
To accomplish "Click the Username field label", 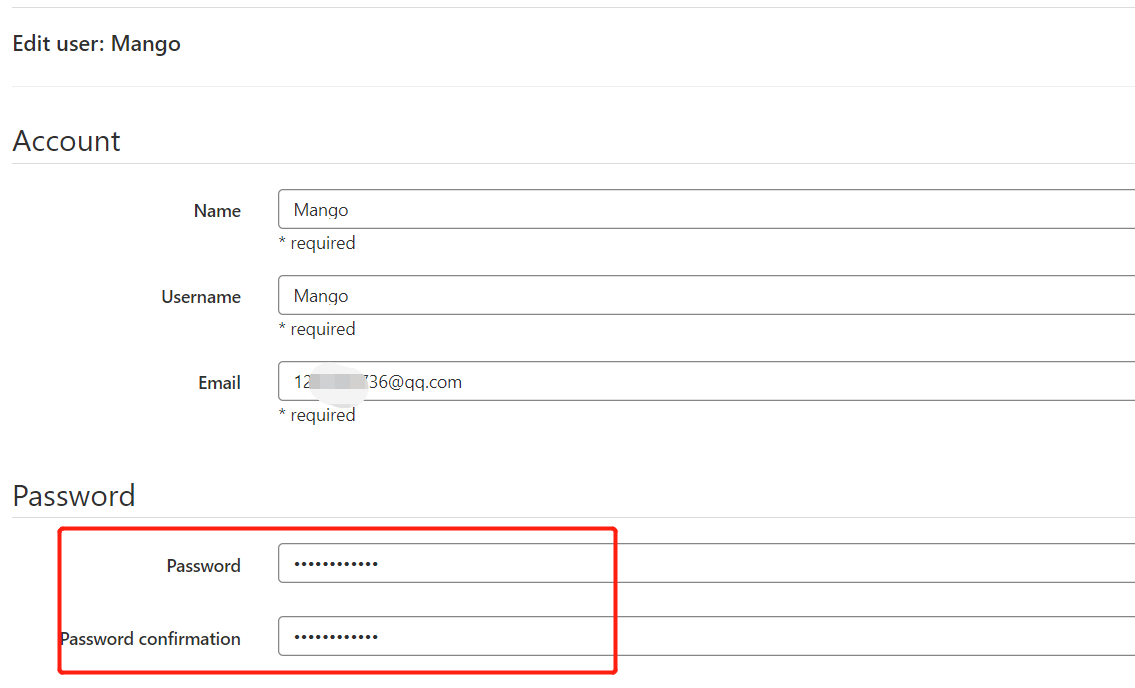I will coord(201,297).
